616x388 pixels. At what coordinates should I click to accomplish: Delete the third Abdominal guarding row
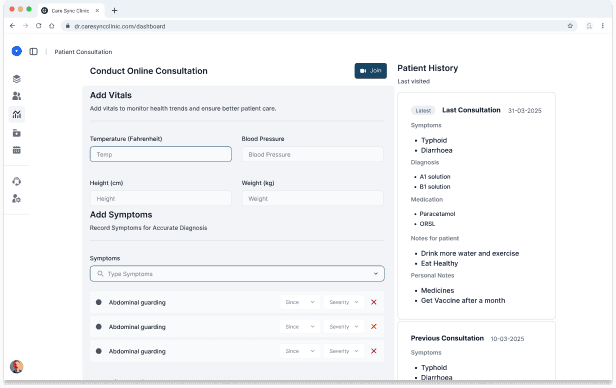pyautogui.click(x=374, y=351)
